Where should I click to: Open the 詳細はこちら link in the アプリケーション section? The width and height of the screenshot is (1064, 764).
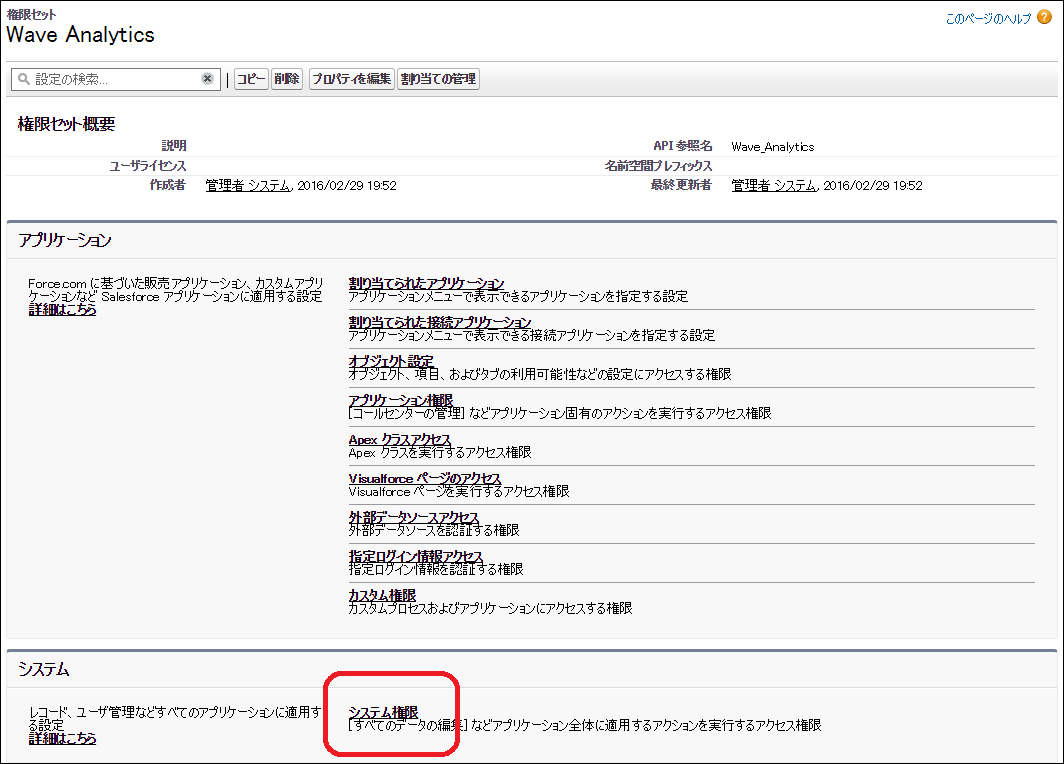click(x=62, y=309)
